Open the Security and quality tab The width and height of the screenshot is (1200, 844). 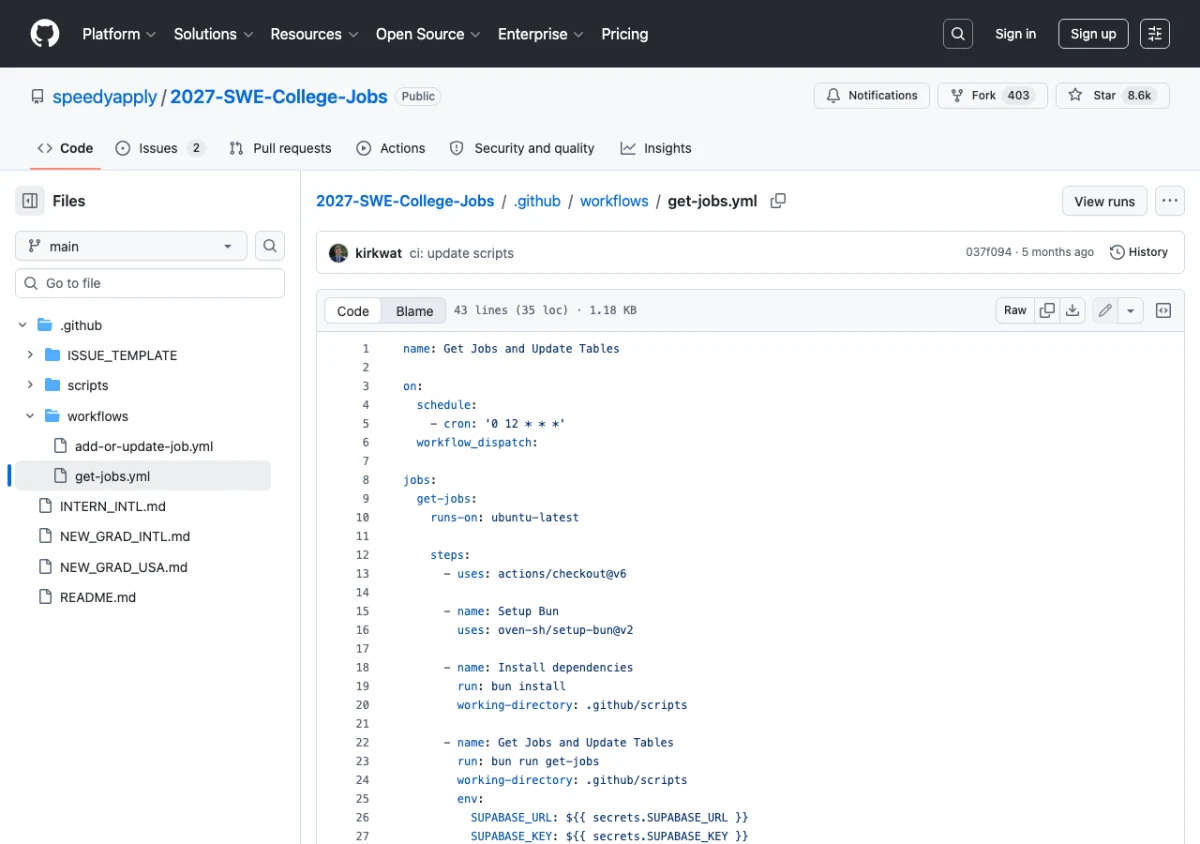click(x=522, y=148)
